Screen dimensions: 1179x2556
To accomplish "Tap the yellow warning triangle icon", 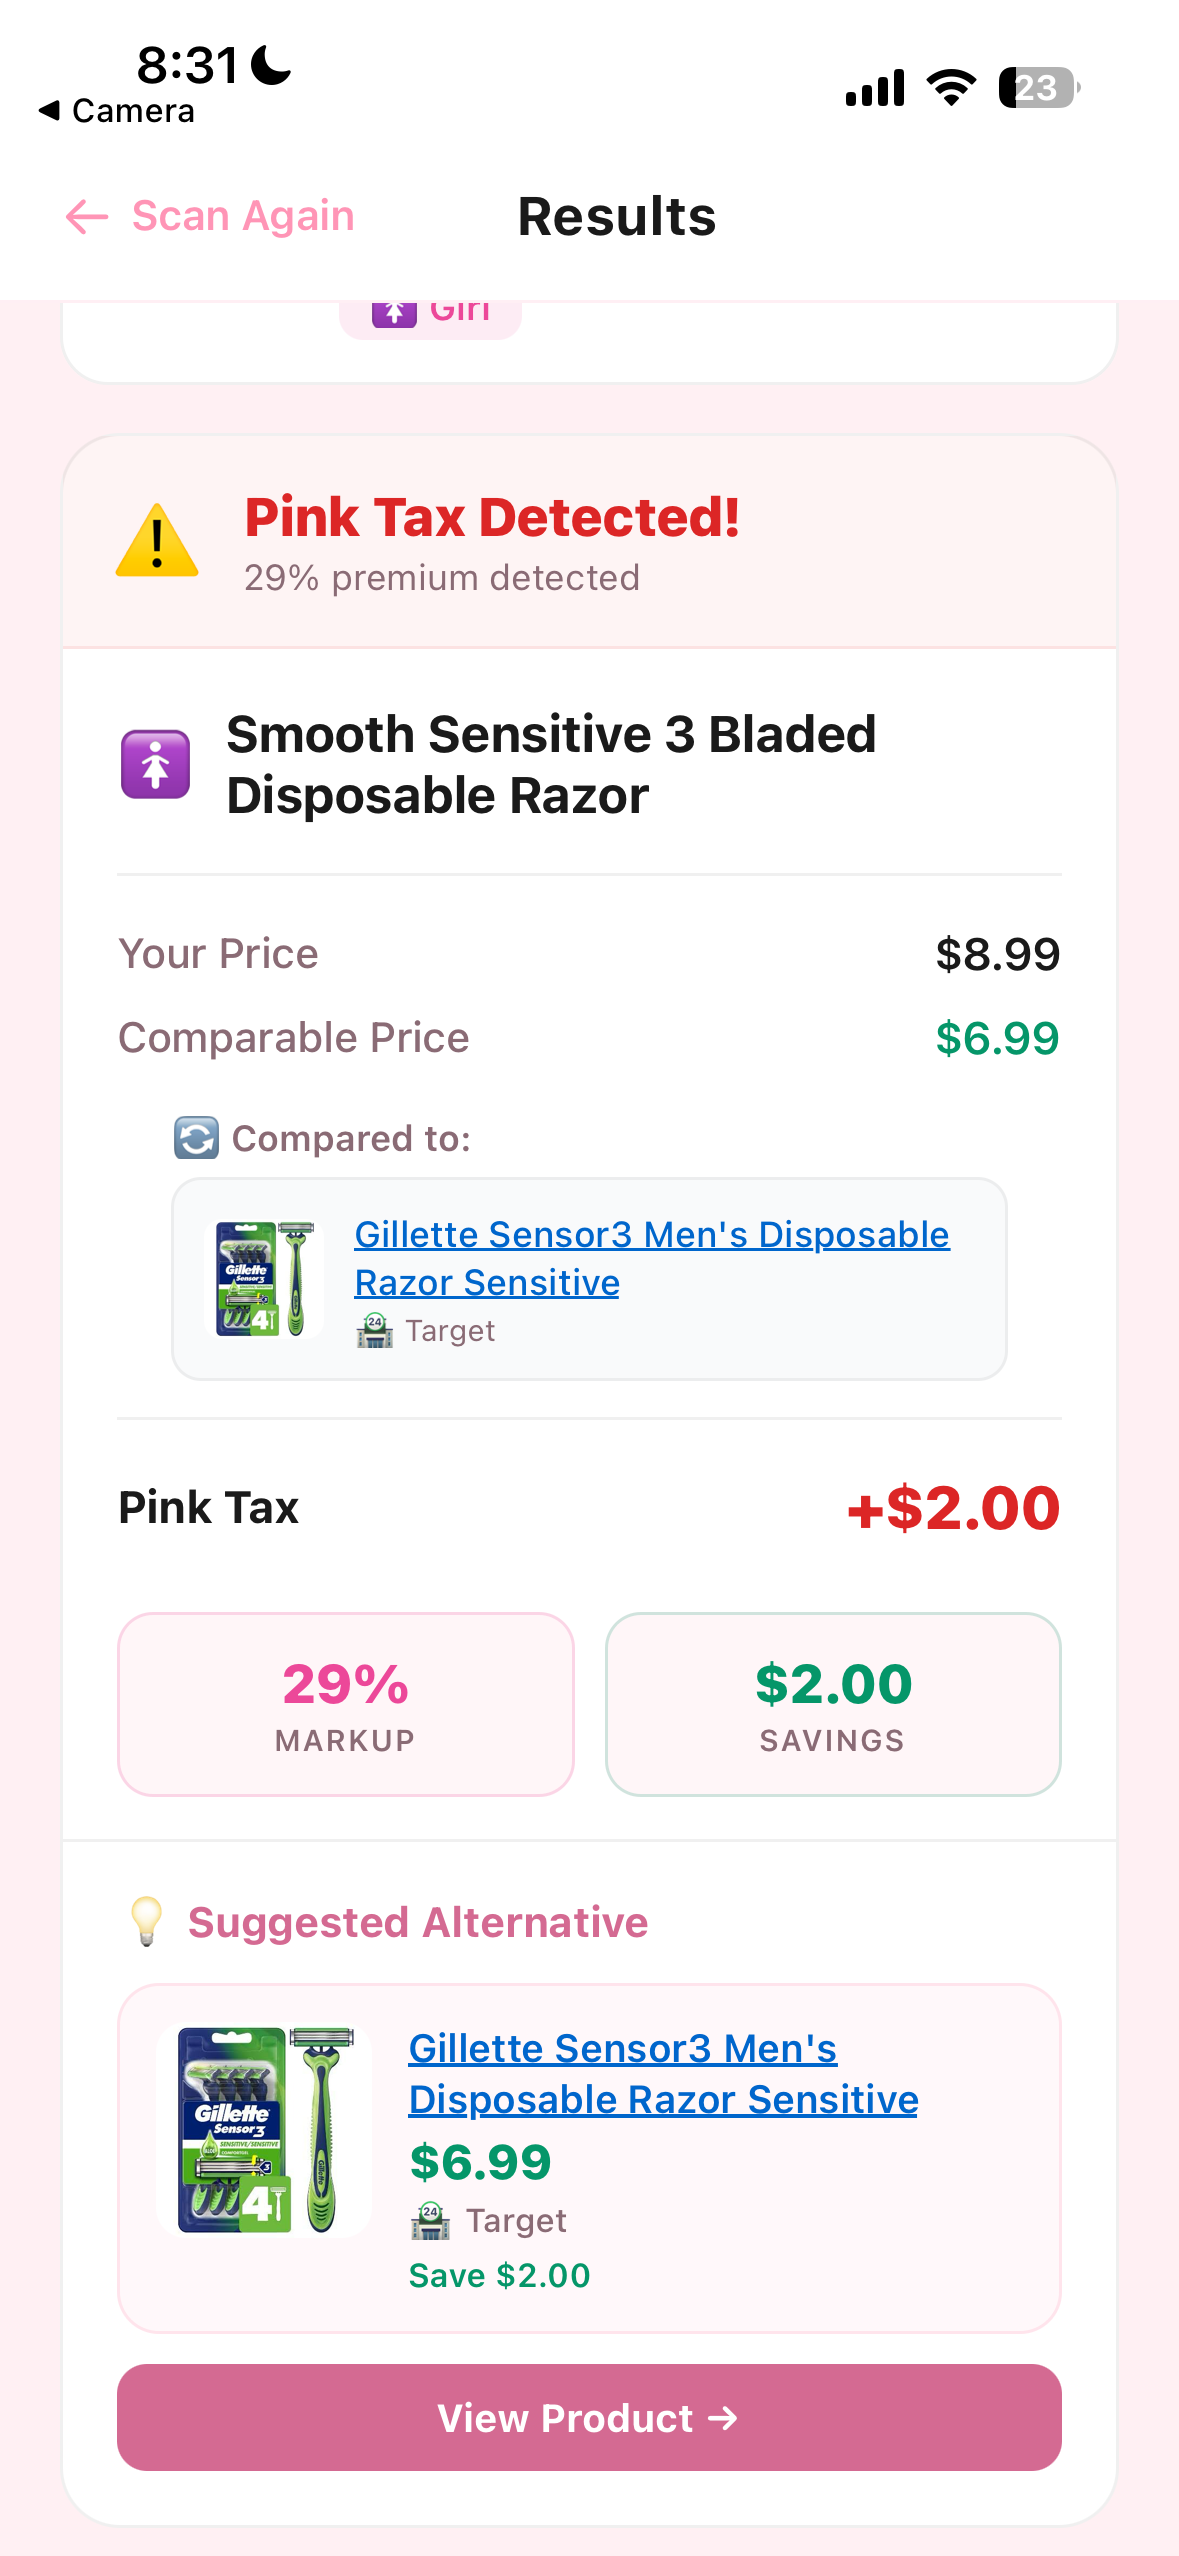I will coord(157,541).
